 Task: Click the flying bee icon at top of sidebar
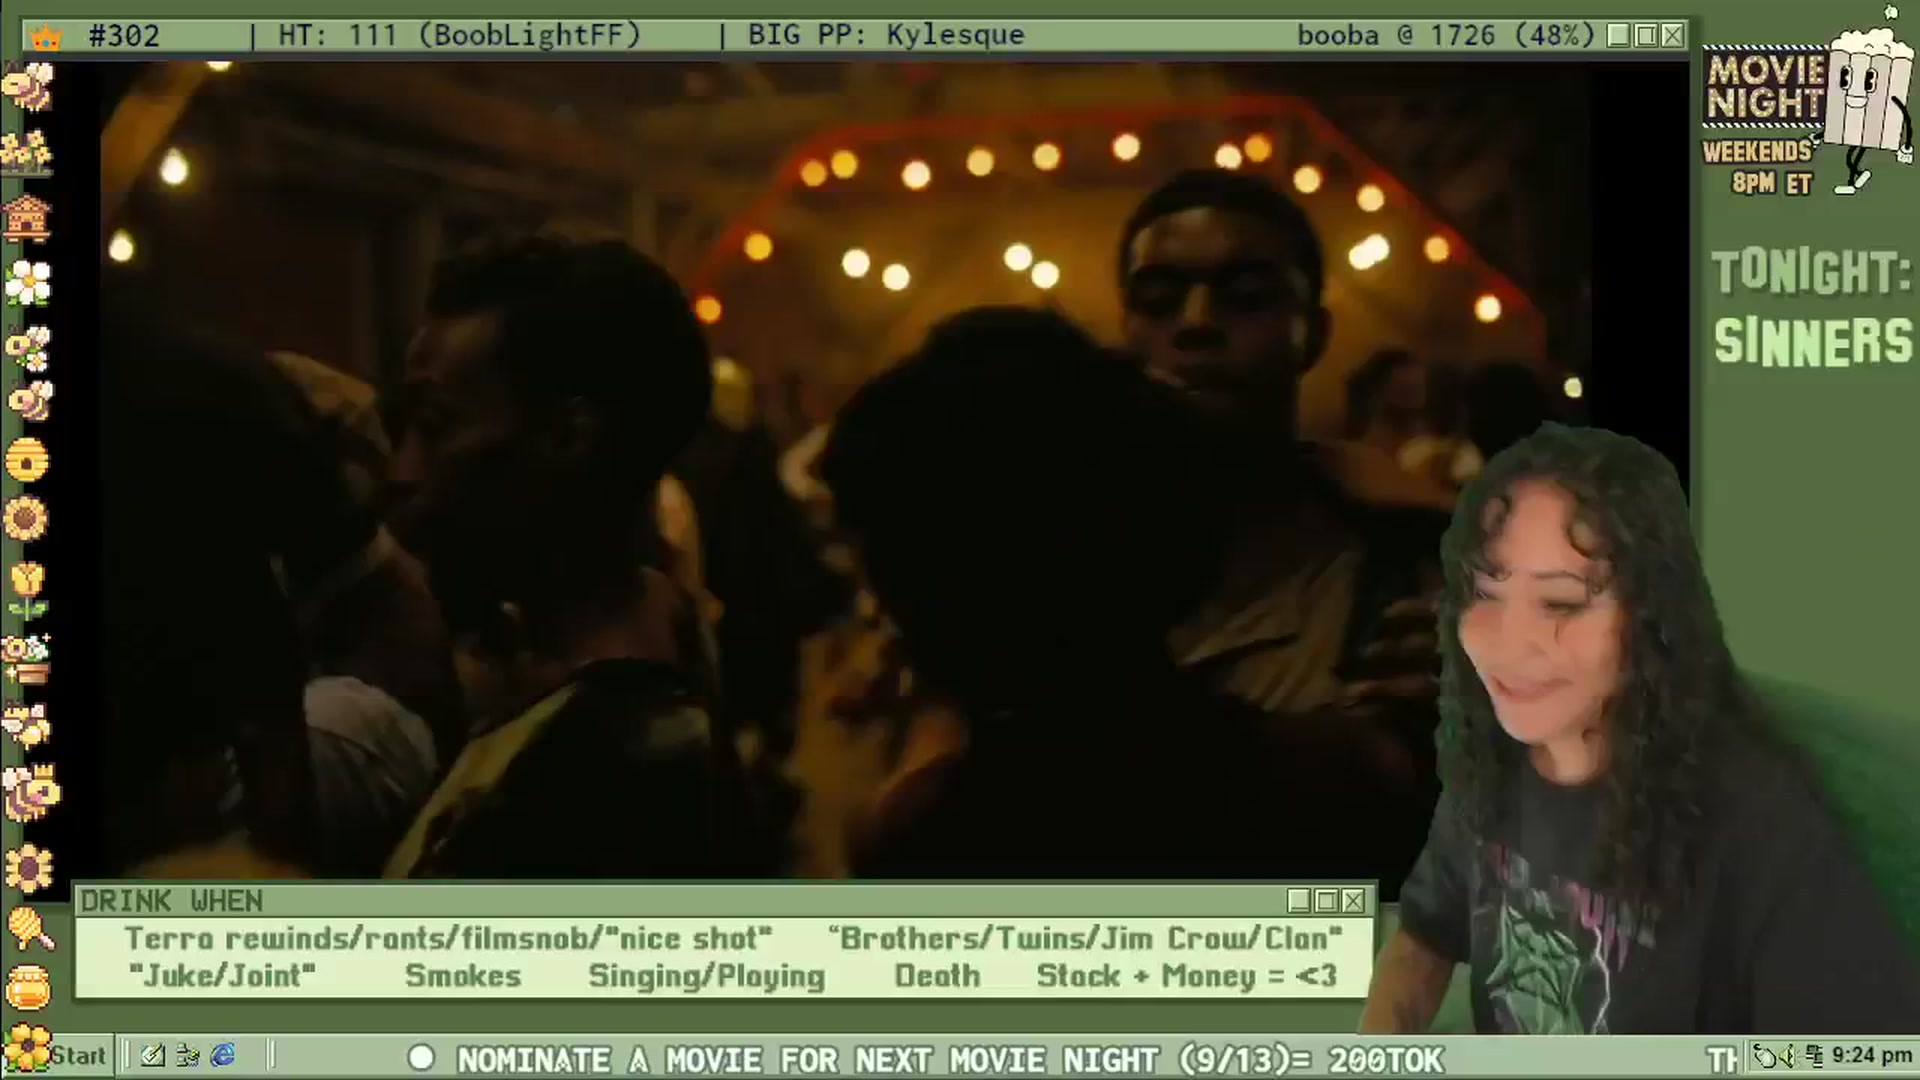(28, 88)
